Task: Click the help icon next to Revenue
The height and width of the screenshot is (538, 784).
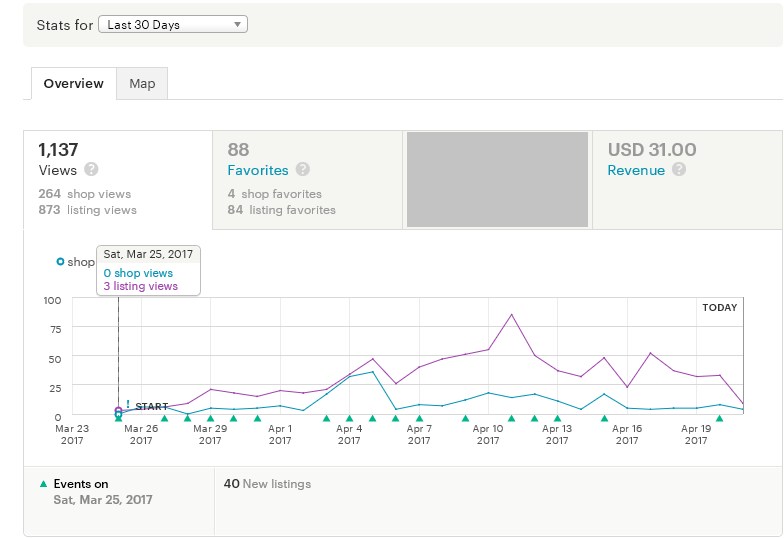Action: [x=679, y=170]
